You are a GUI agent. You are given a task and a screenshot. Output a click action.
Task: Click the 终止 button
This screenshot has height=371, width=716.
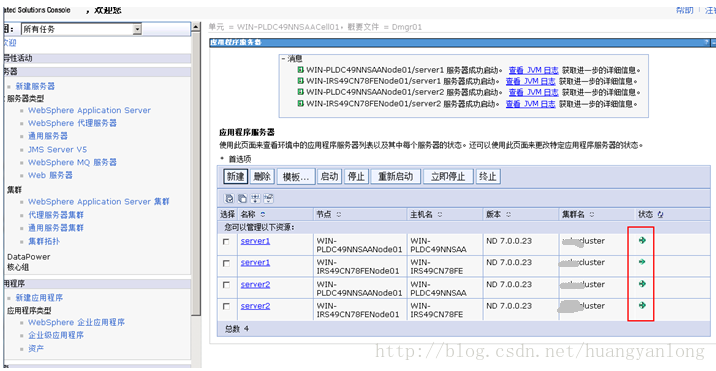(x=488, y=177)
